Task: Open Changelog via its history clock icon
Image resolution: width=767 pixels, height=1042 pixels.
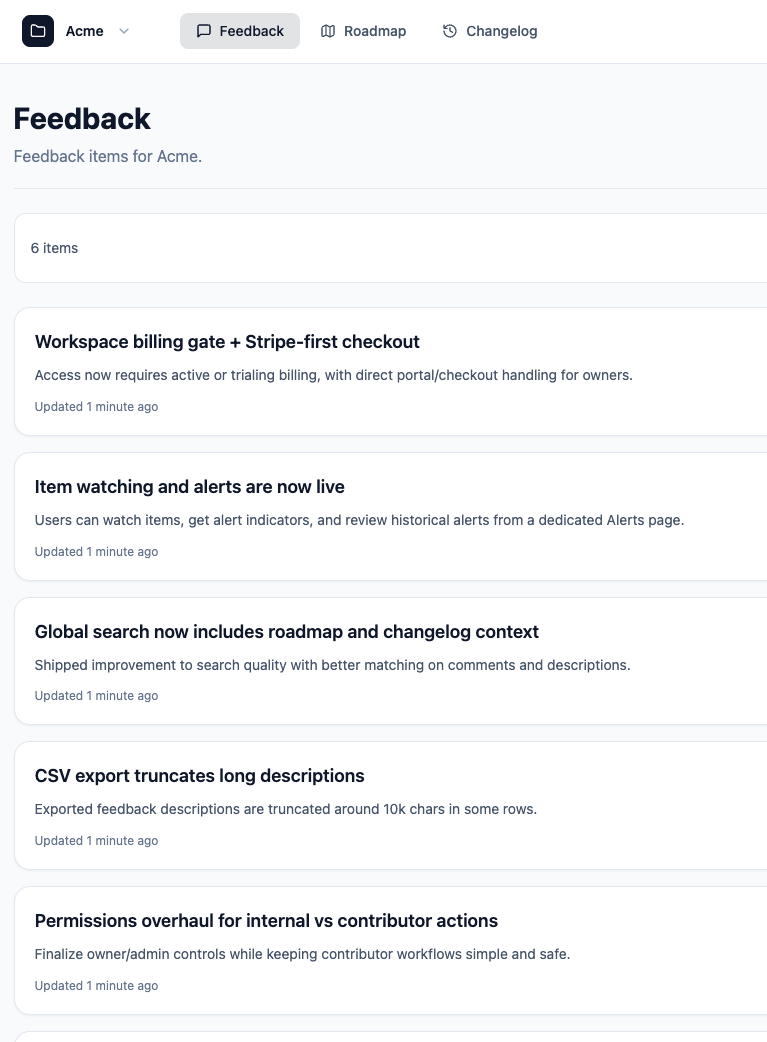Action: click(x=448, y=31)
